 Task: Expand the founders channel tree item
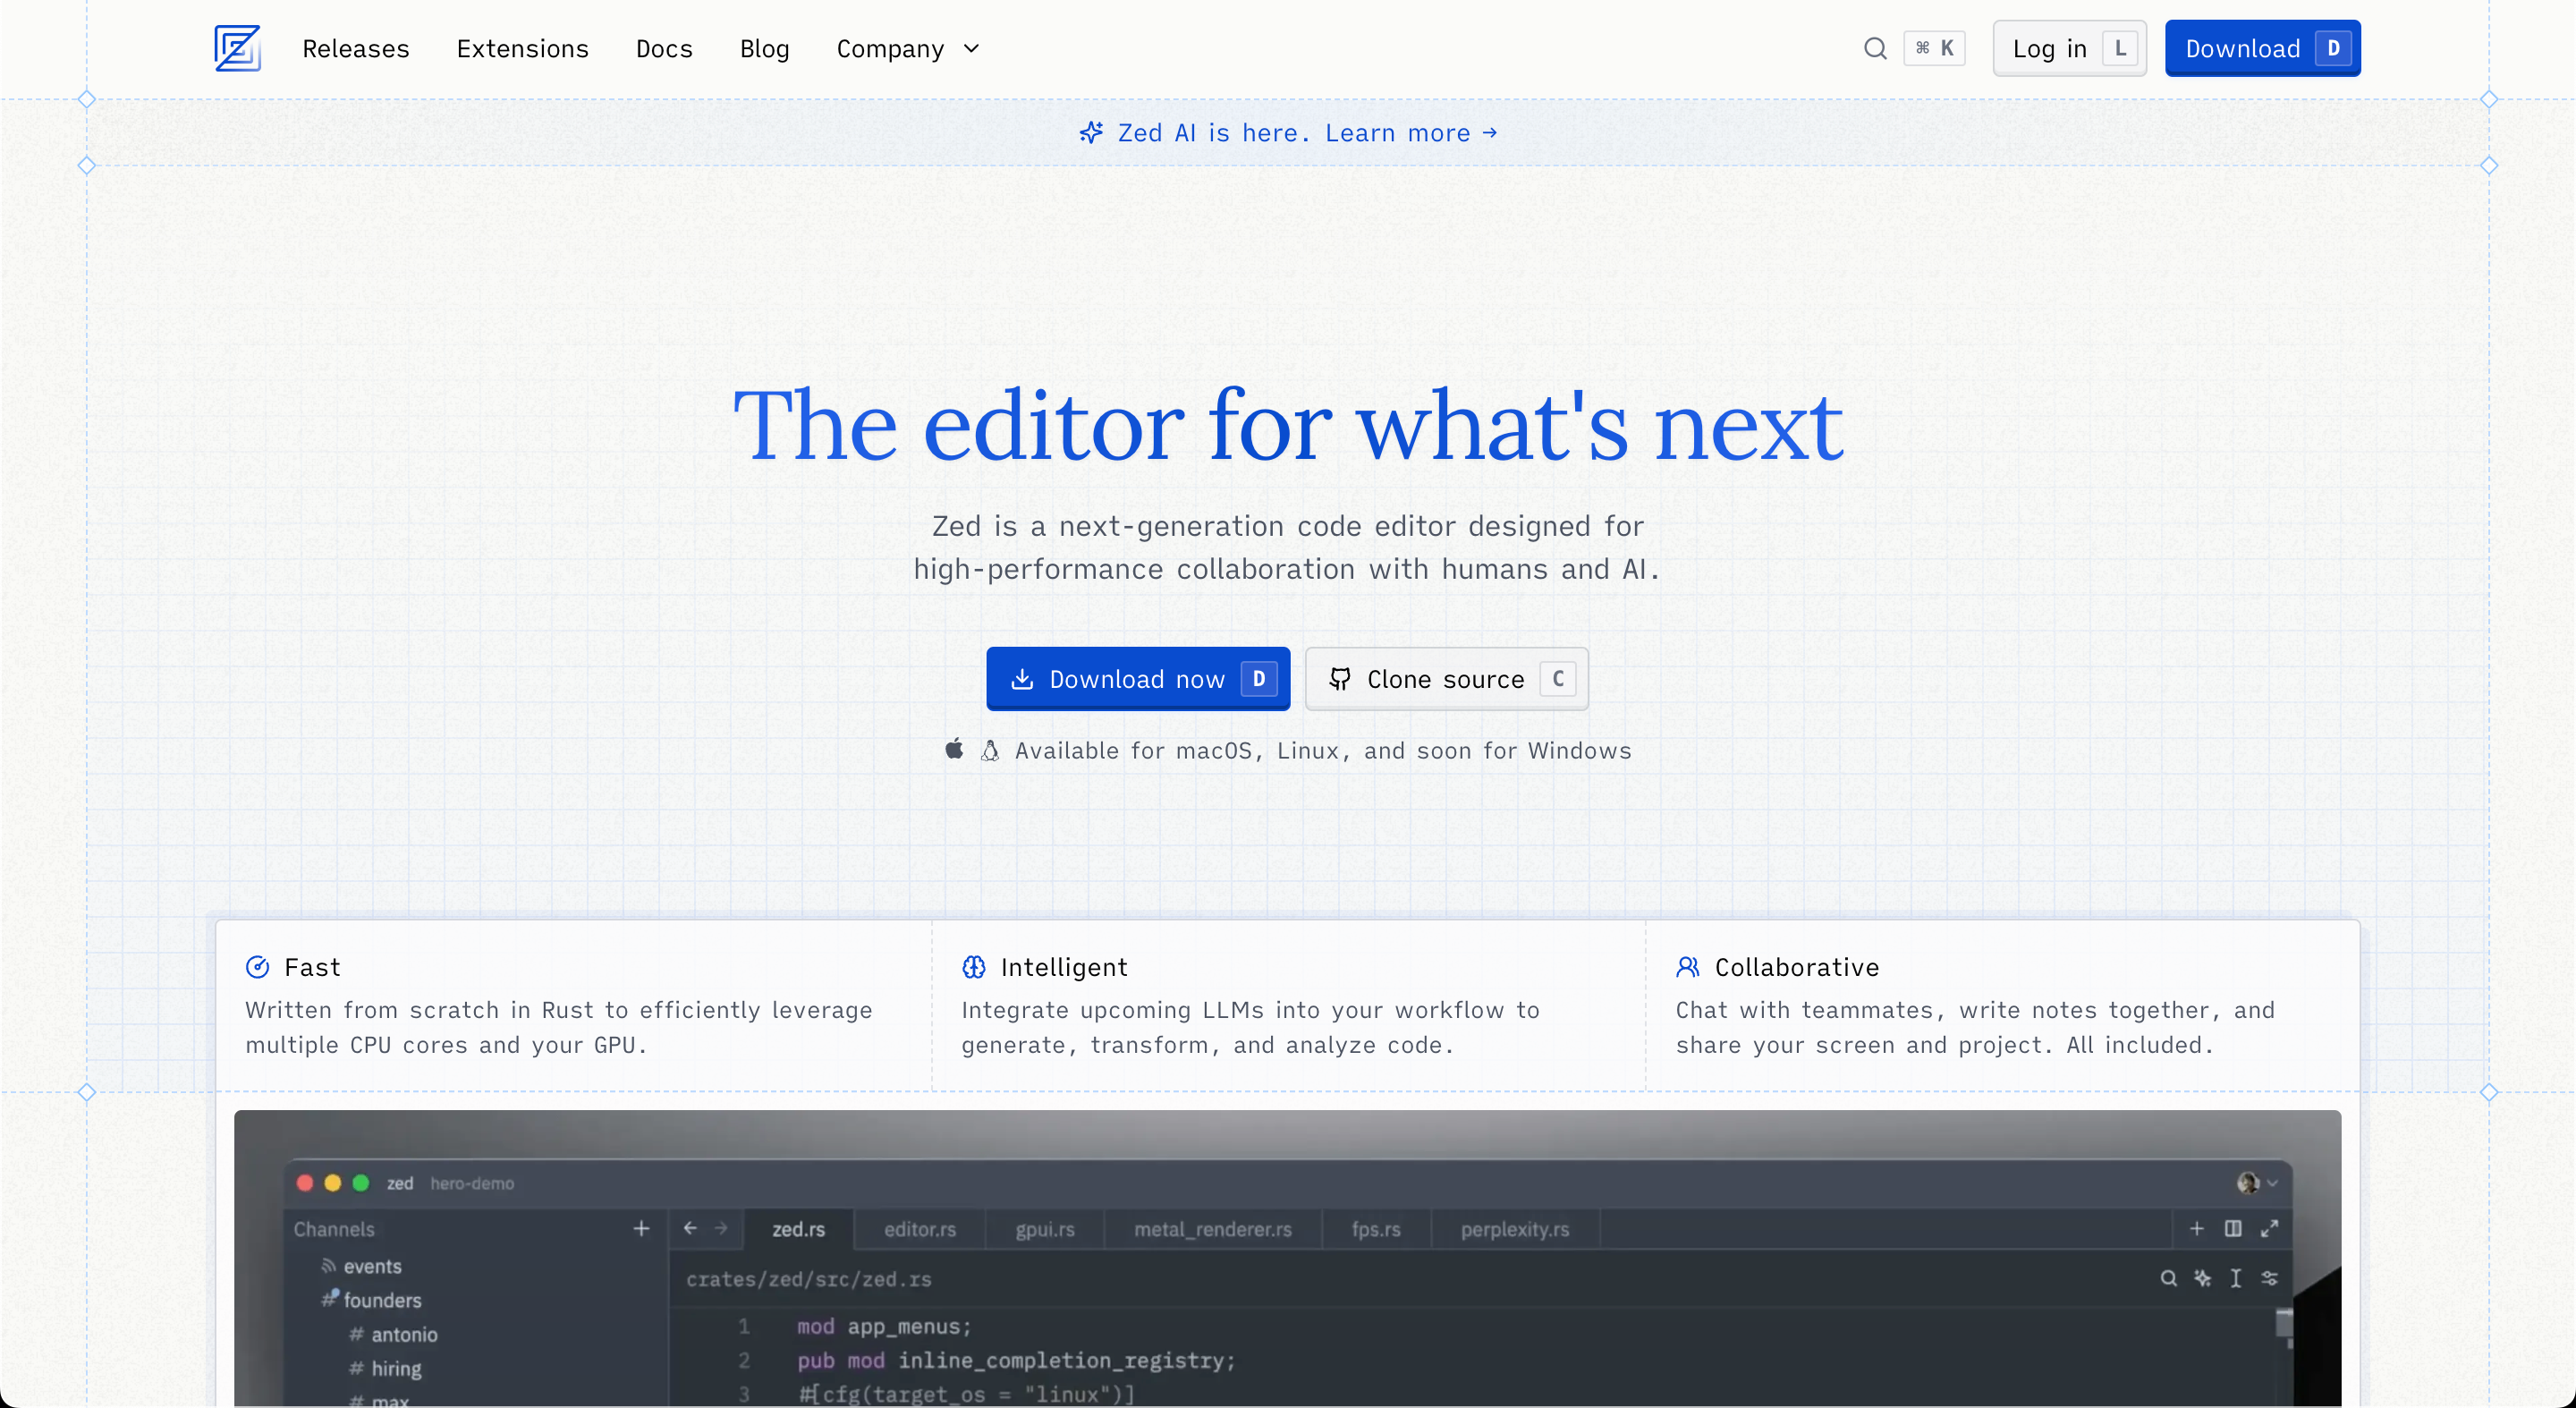[x=379, y=1301]
